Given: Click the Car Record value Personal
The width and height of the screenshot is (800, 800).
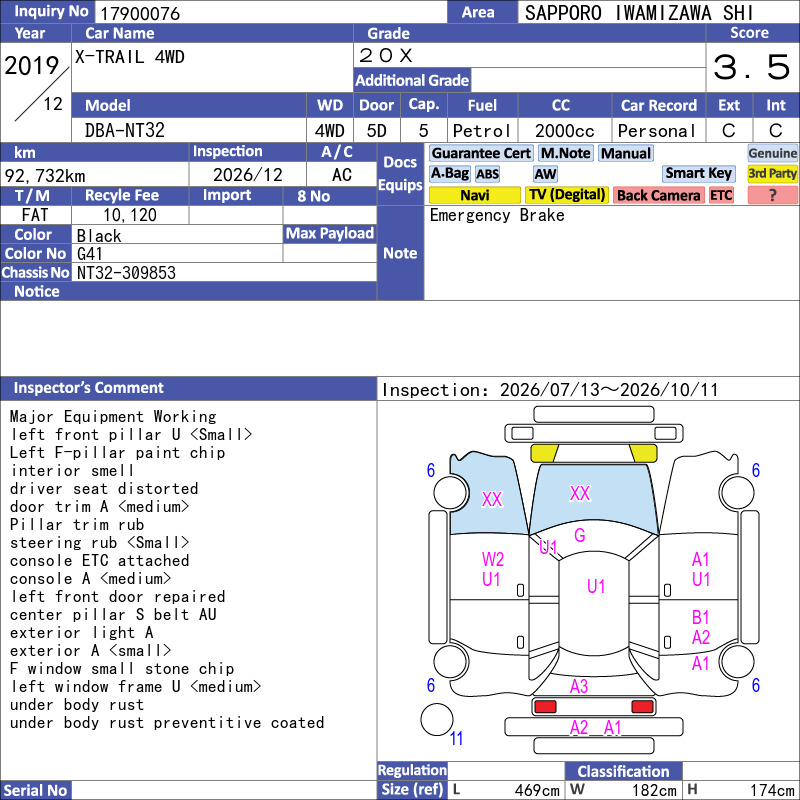Looking at the screenshot, I should click(657, 131).
